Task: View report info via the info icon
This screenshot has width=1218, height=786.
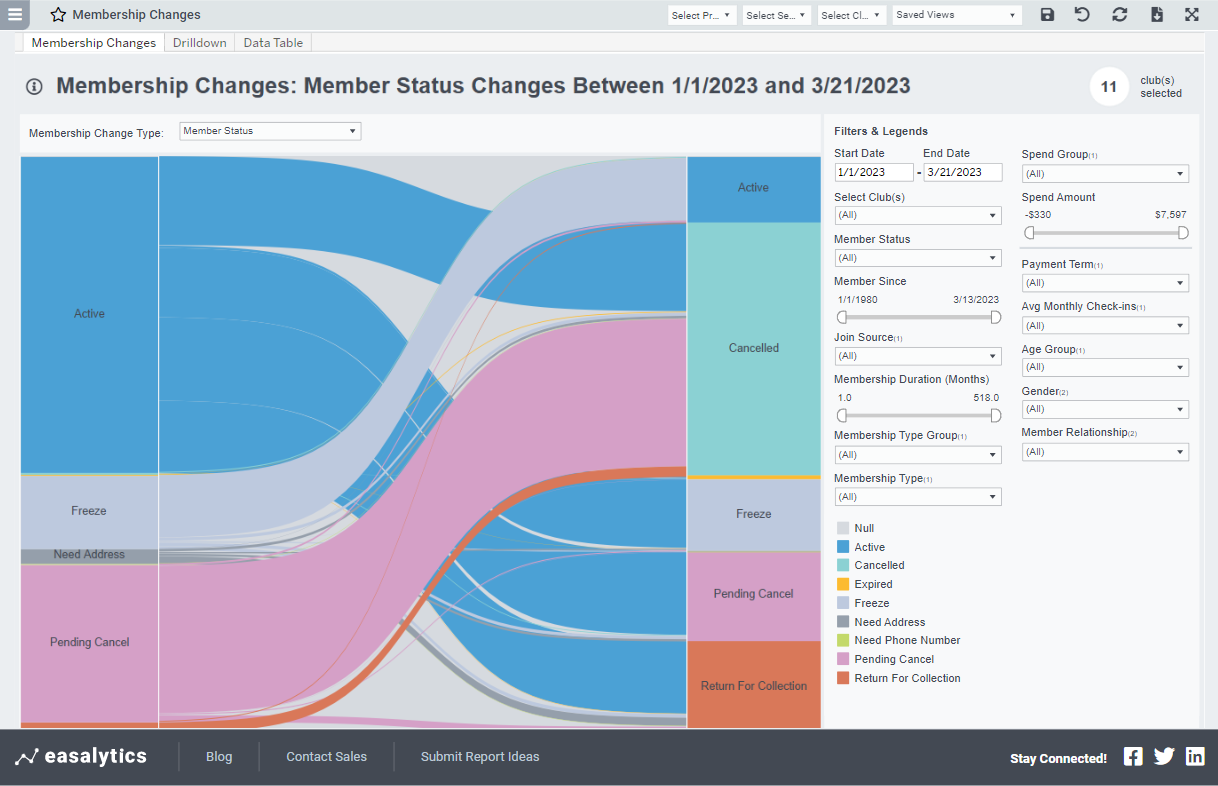Action: click(33, 86)
